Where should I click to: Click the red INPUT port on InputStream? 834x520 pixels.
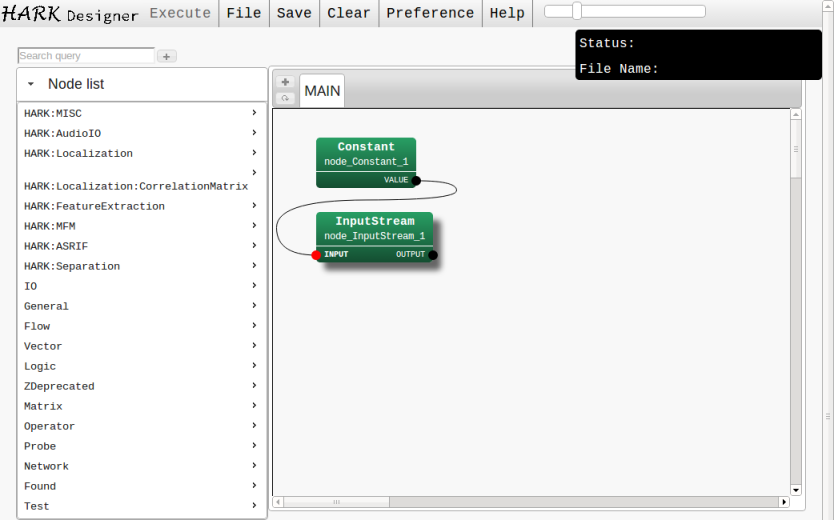click(316, 255)
